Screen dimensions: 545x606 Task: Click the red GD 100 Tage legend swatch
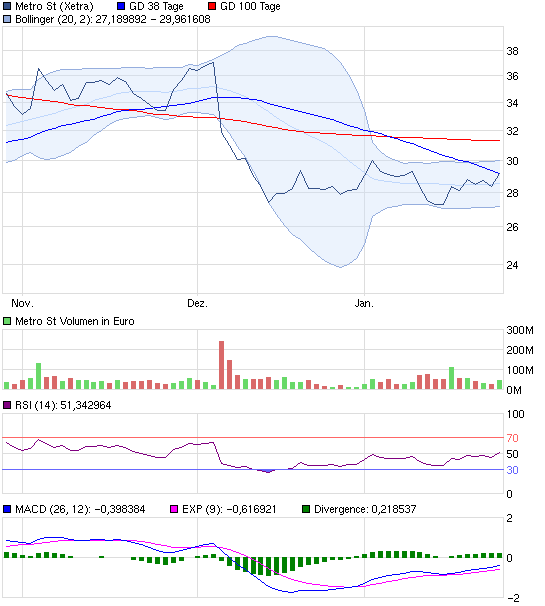tap(212, 7)
